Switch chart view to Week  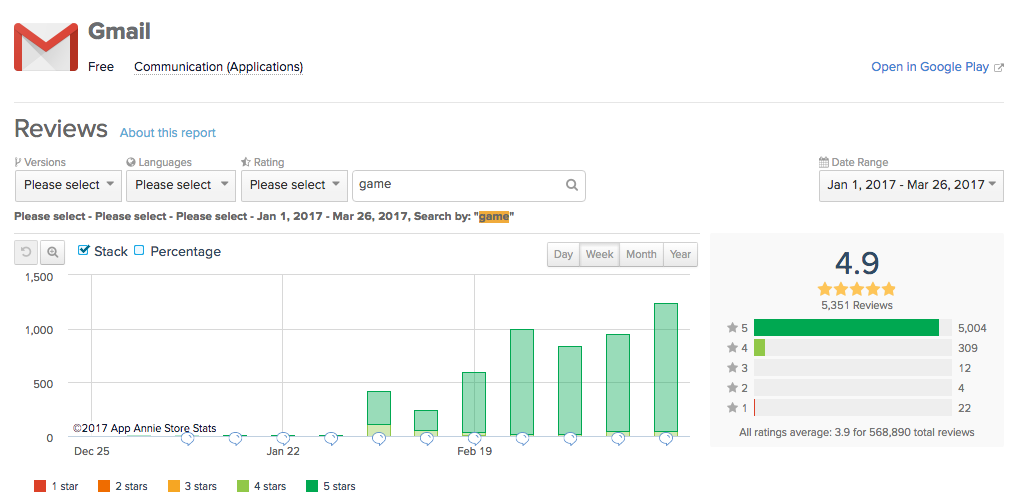click(x=600, y=255)
